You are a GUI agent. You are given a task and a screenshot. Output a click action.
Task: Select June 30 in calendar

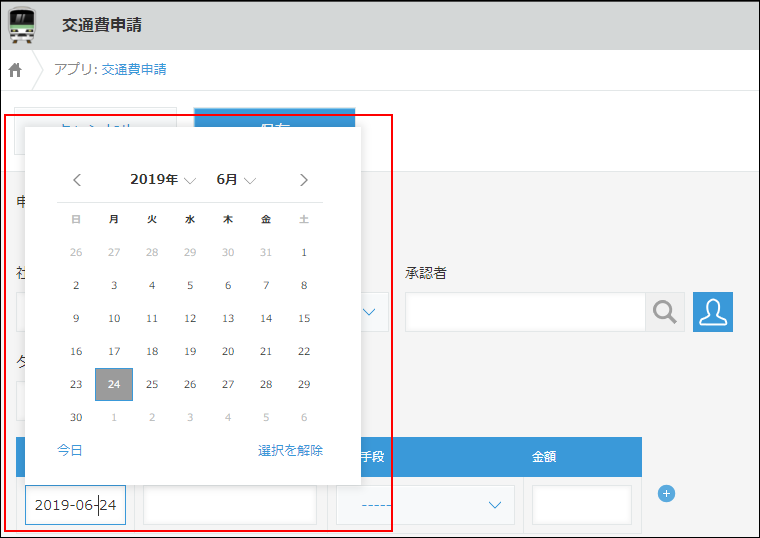(76, 417)
